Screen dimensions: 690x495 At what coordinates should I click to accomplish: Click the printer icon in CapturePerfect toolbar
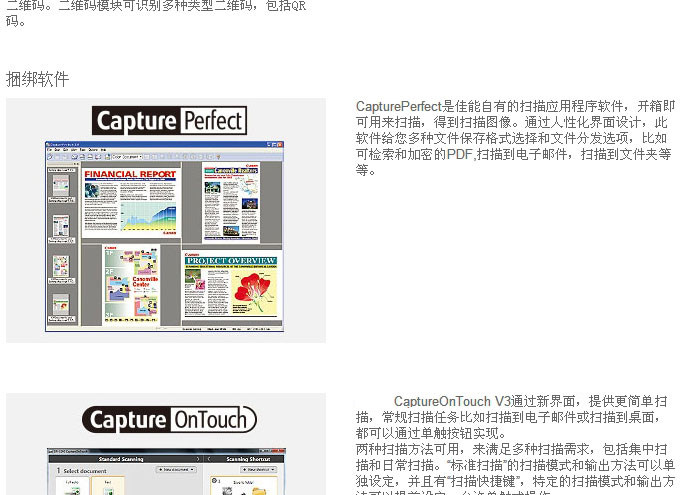tap(82, 157)
